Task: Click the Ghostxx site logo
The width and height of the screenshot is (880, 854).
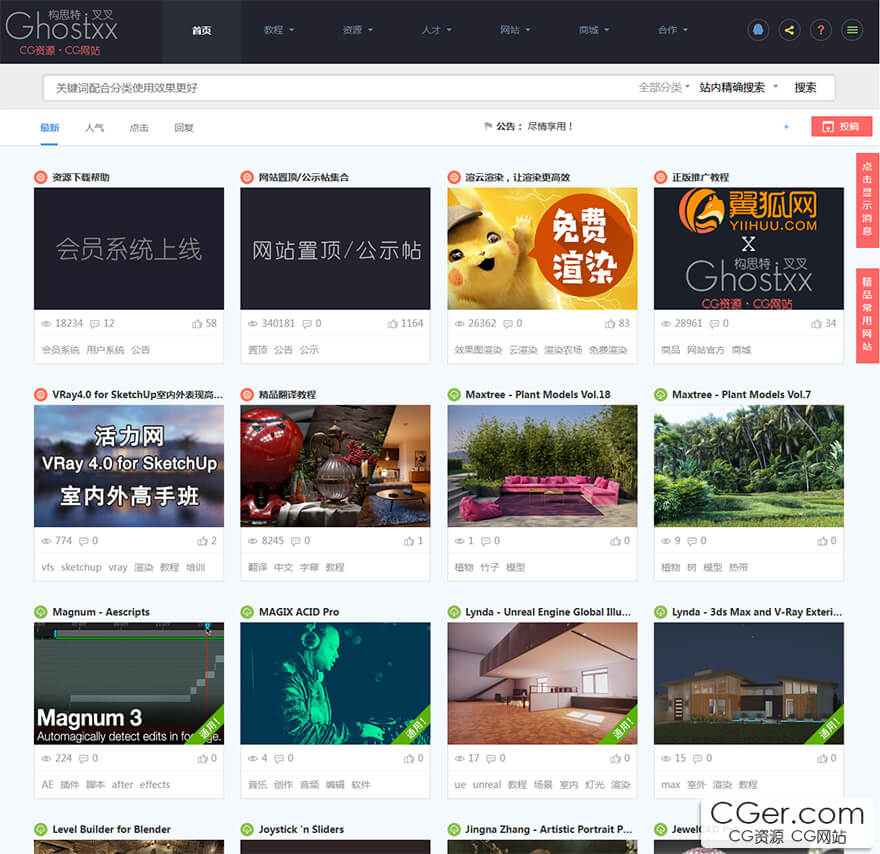Action: [62, 31]
